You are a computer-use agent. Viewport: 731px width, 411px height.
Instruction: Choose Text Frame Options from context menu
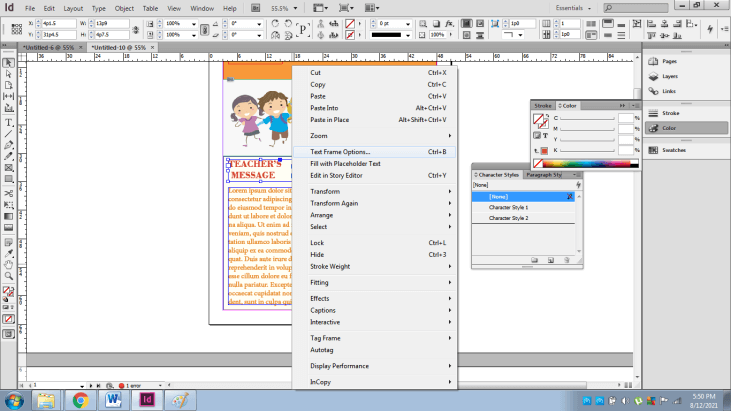click(x=340, y=152)
